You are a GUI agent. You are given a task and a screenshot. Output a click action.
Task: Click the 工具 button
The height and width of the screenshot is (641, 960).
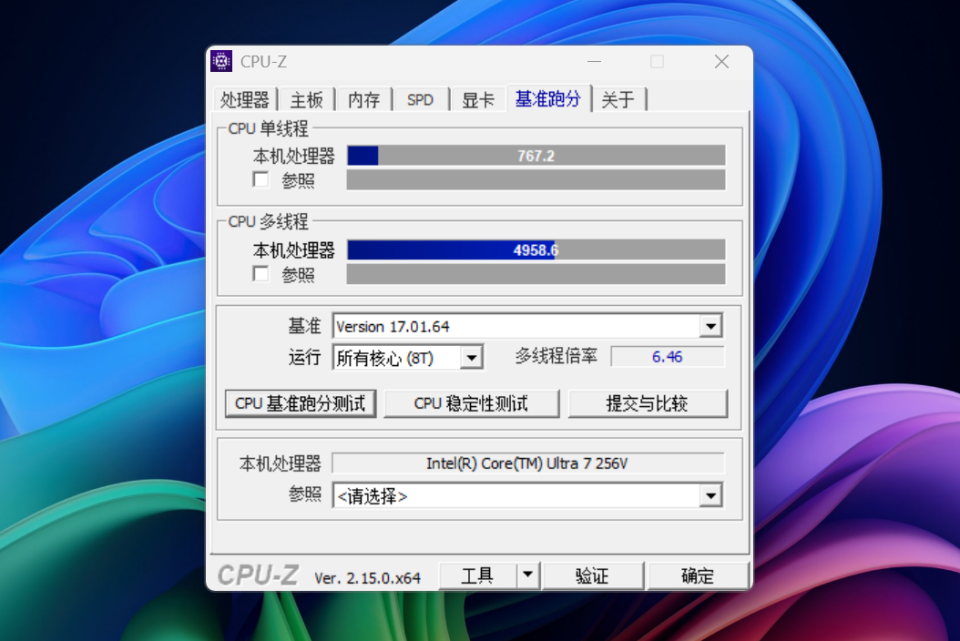[x=478, y=575]
